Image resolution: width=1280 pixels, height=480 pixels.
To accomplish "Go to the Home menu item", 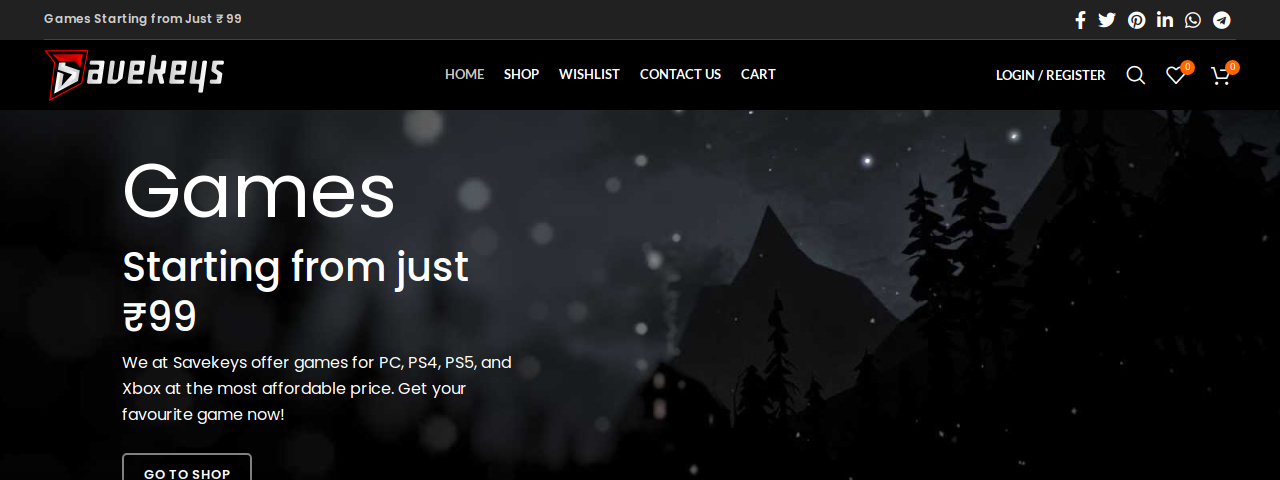I will coord(464,74).
